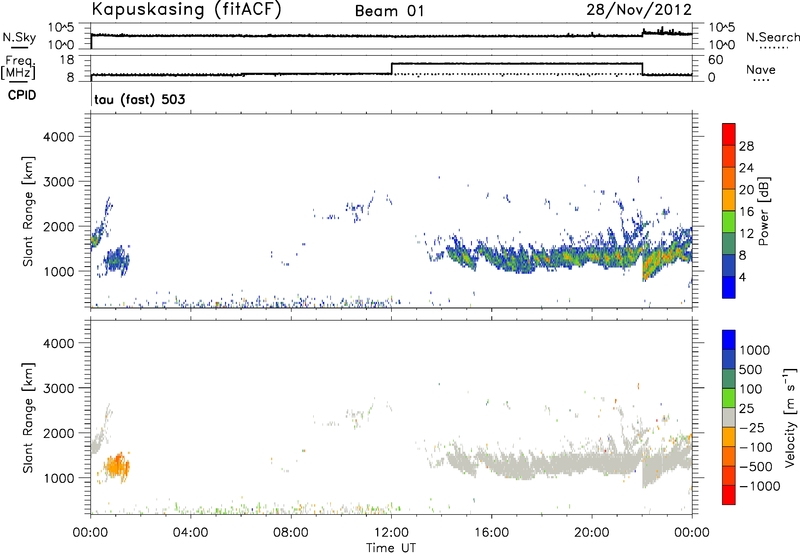This screenshot has height=554, width=800.
Task: Click the '-100' velocity colour bar label
Action: pos(755,447)
